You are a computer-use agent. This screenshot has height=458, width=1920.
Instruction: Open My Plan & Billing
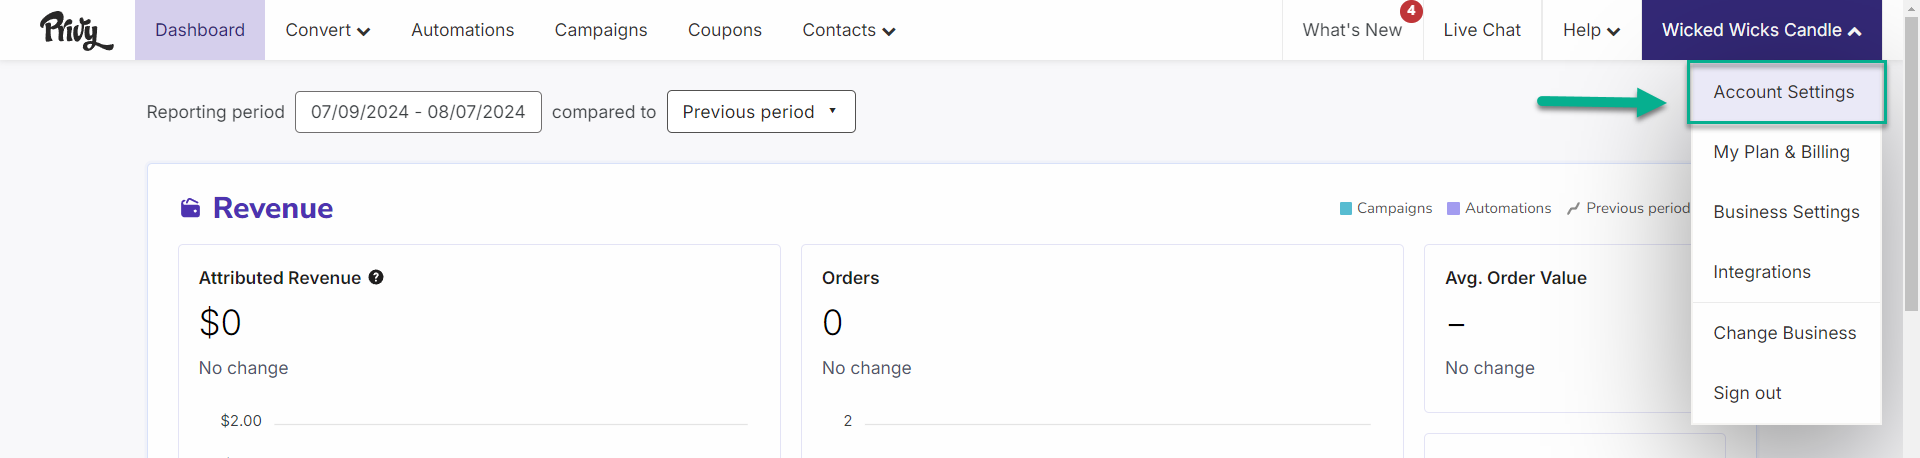(x=1781, y=152)
